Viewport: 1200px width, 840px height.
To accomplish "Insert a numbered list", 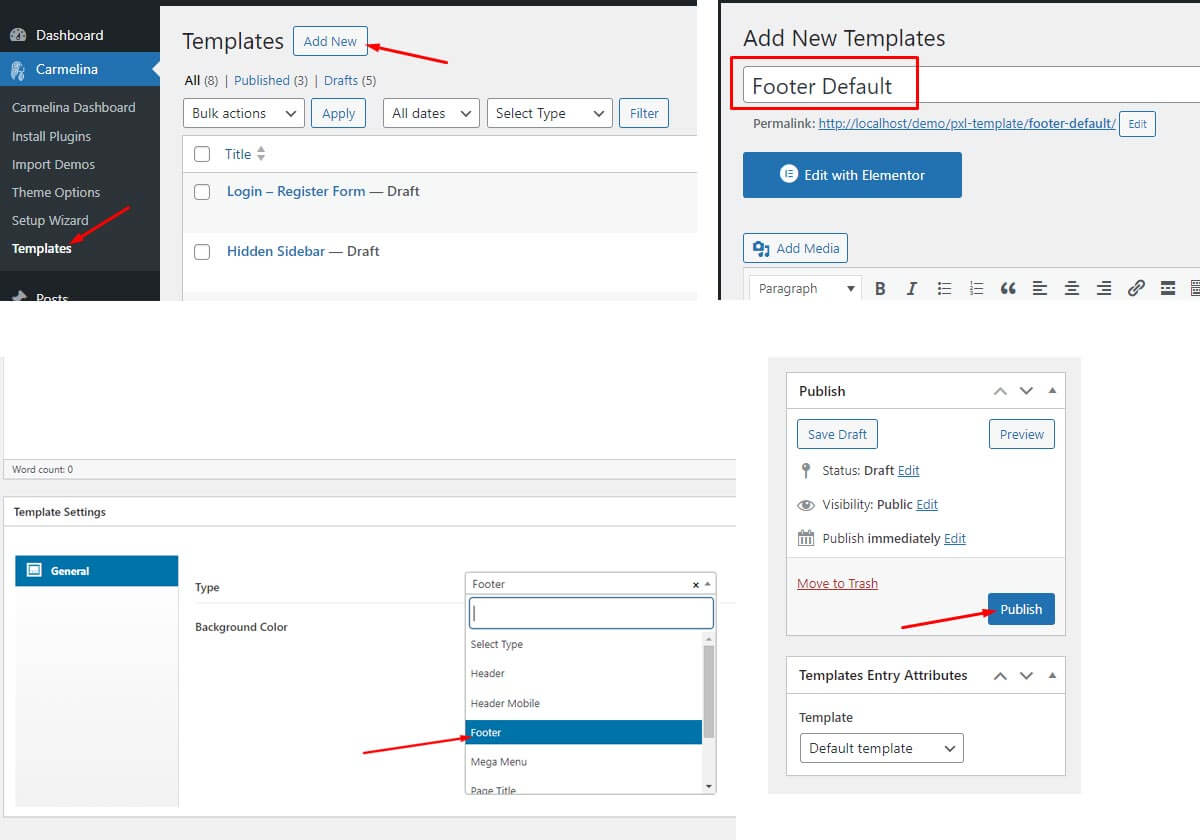I will (x=976, y=289).
